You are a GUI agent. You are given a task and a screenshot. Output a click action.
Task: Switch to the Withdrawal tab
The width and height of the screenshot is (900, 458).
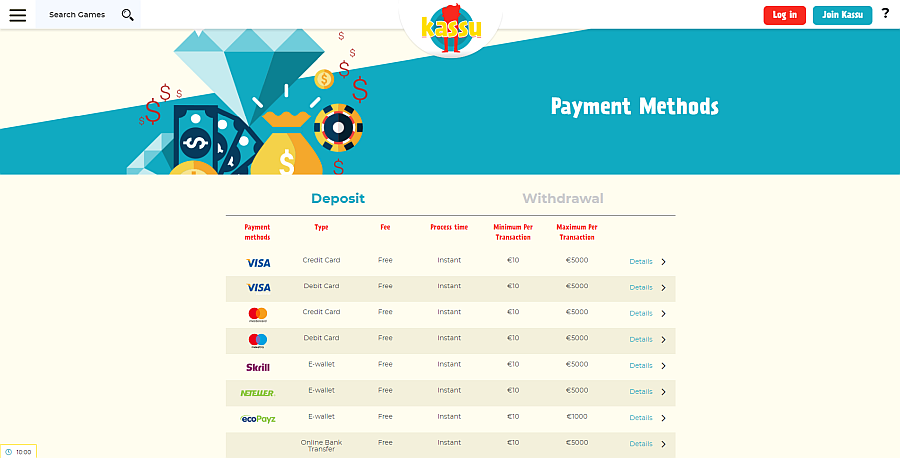coord(563,199)
